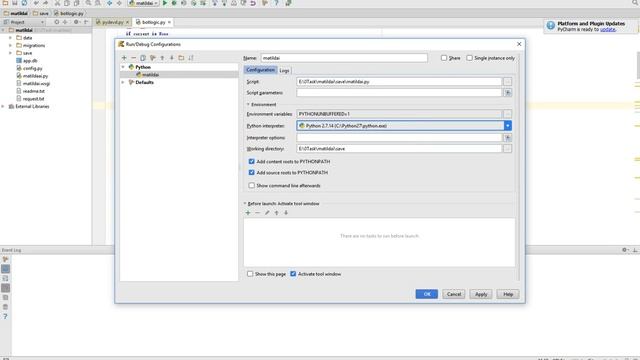The height and width of the screenshot is (360, 640).
Task: Expand the Interpreter options field editor
Action: tap(507, 138)
